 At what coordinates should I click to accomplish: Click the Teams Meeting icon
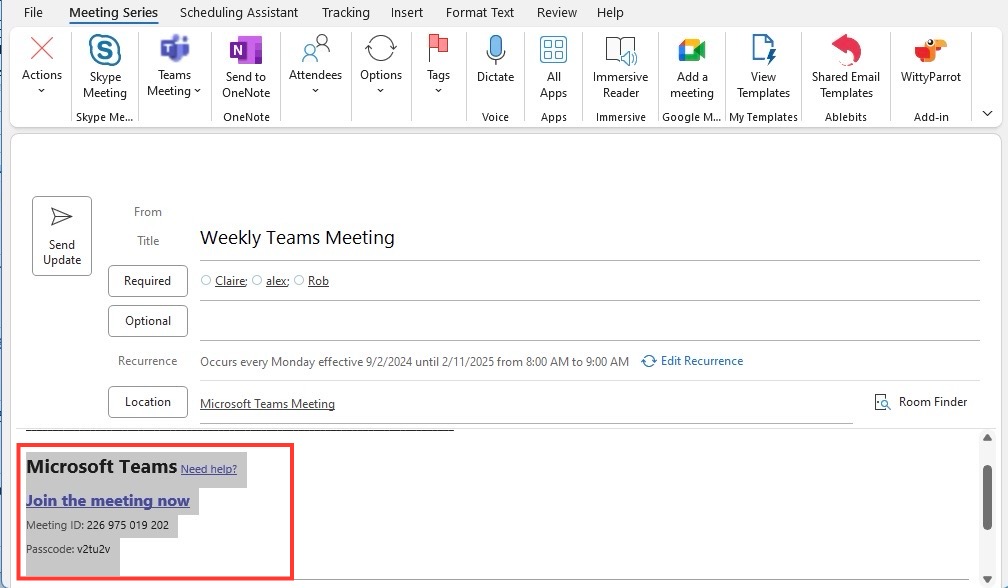[x=174, y=49]
